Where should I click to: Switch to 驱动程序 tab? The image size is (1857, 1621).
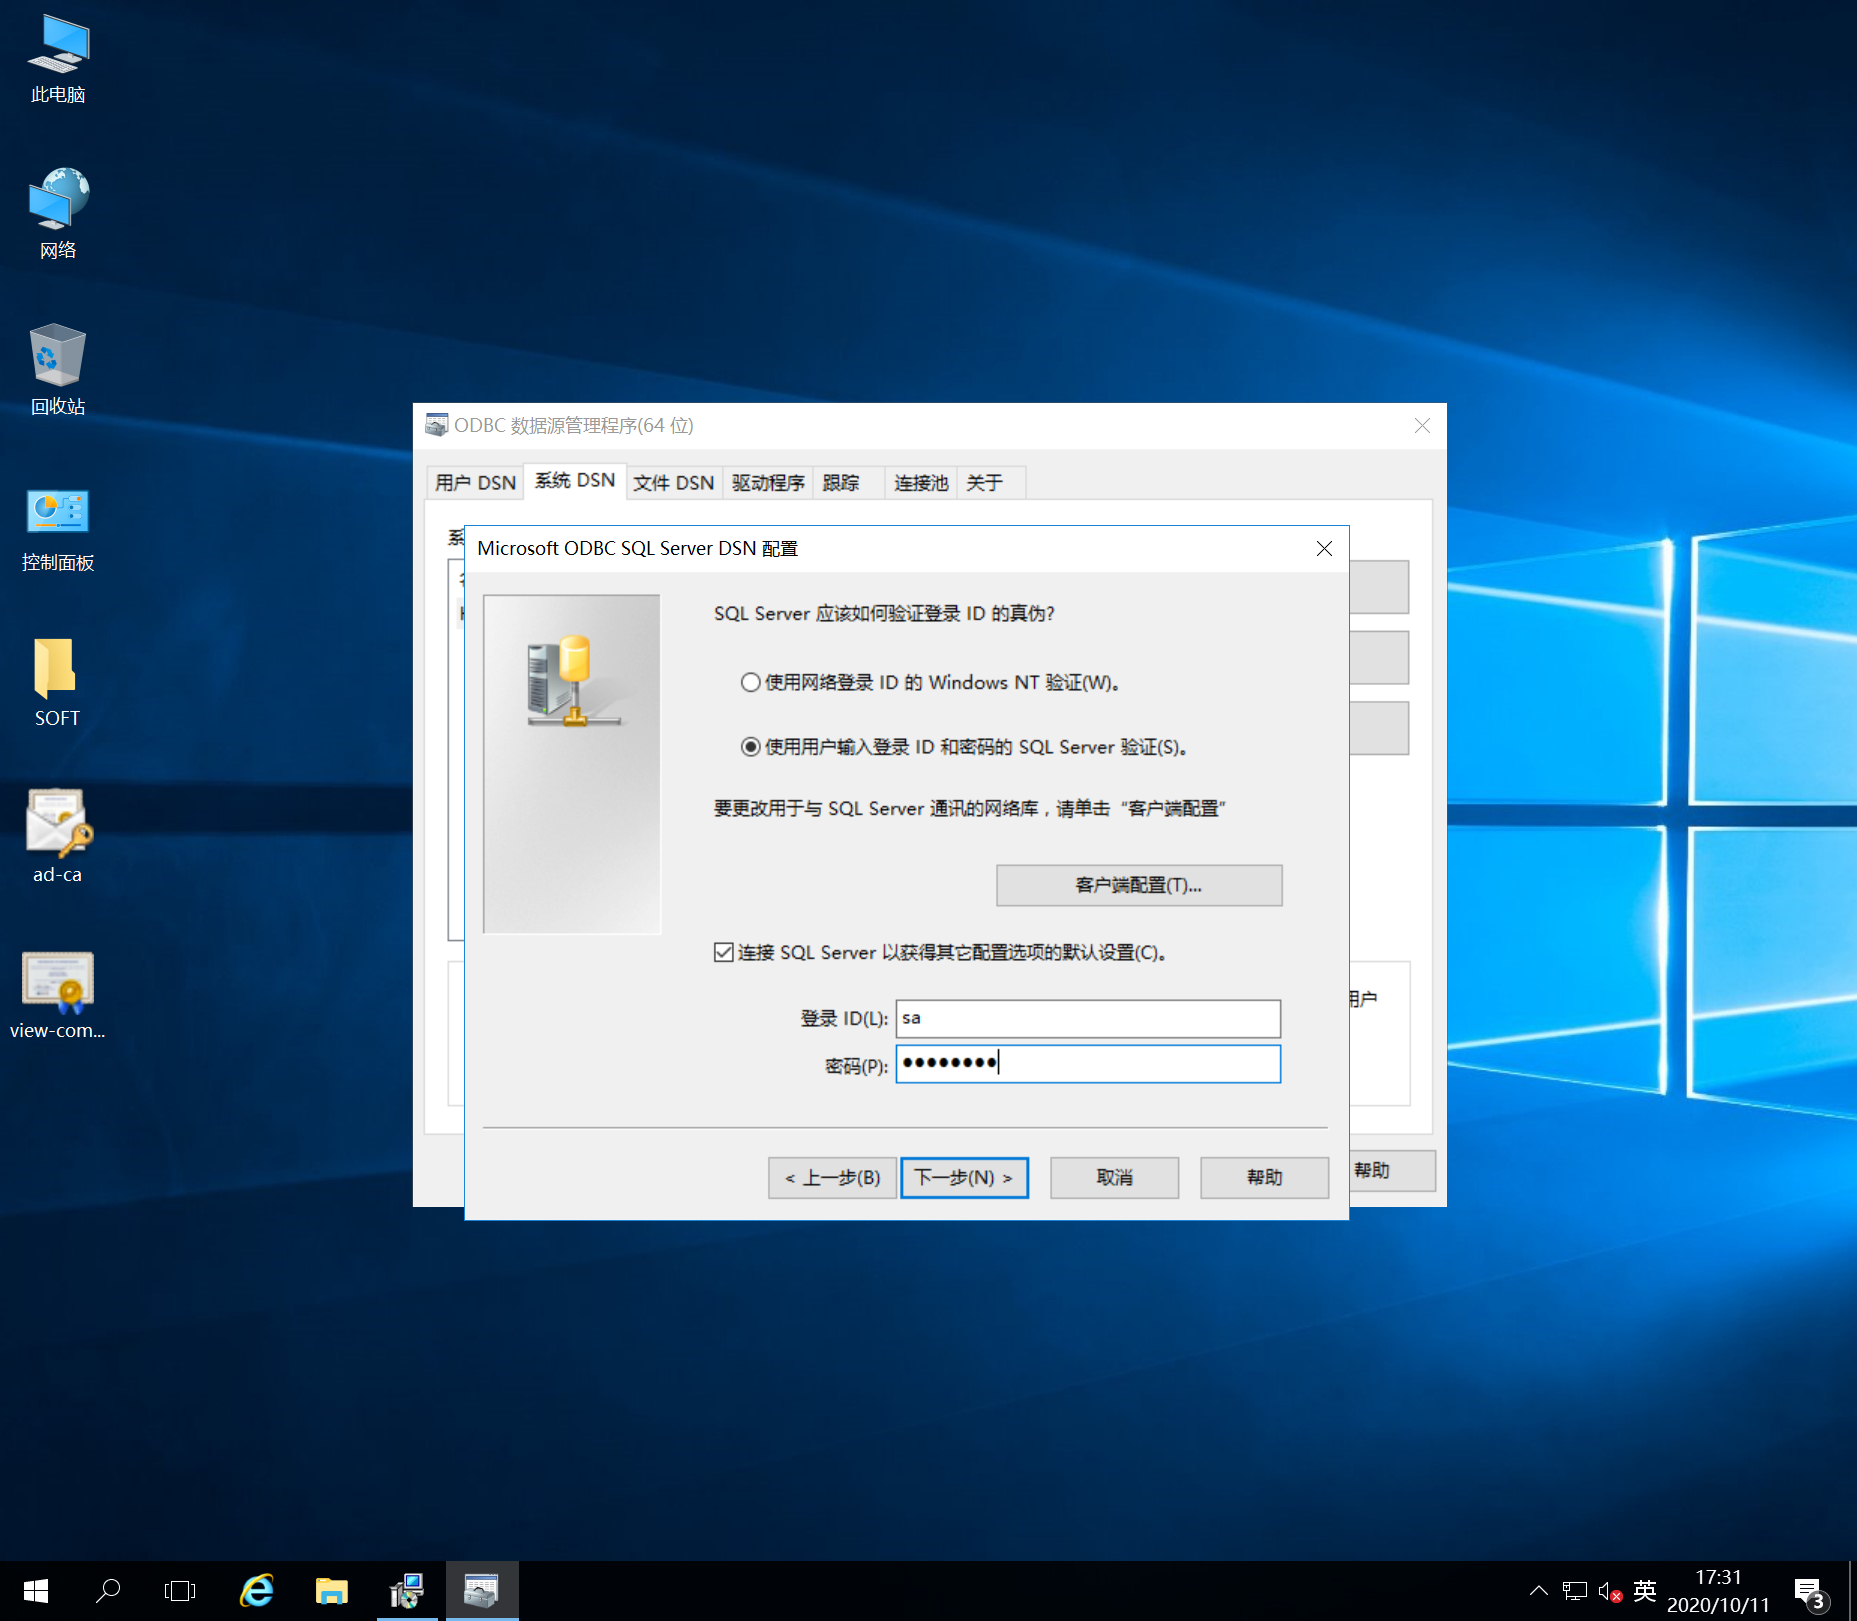click(768, 483)
